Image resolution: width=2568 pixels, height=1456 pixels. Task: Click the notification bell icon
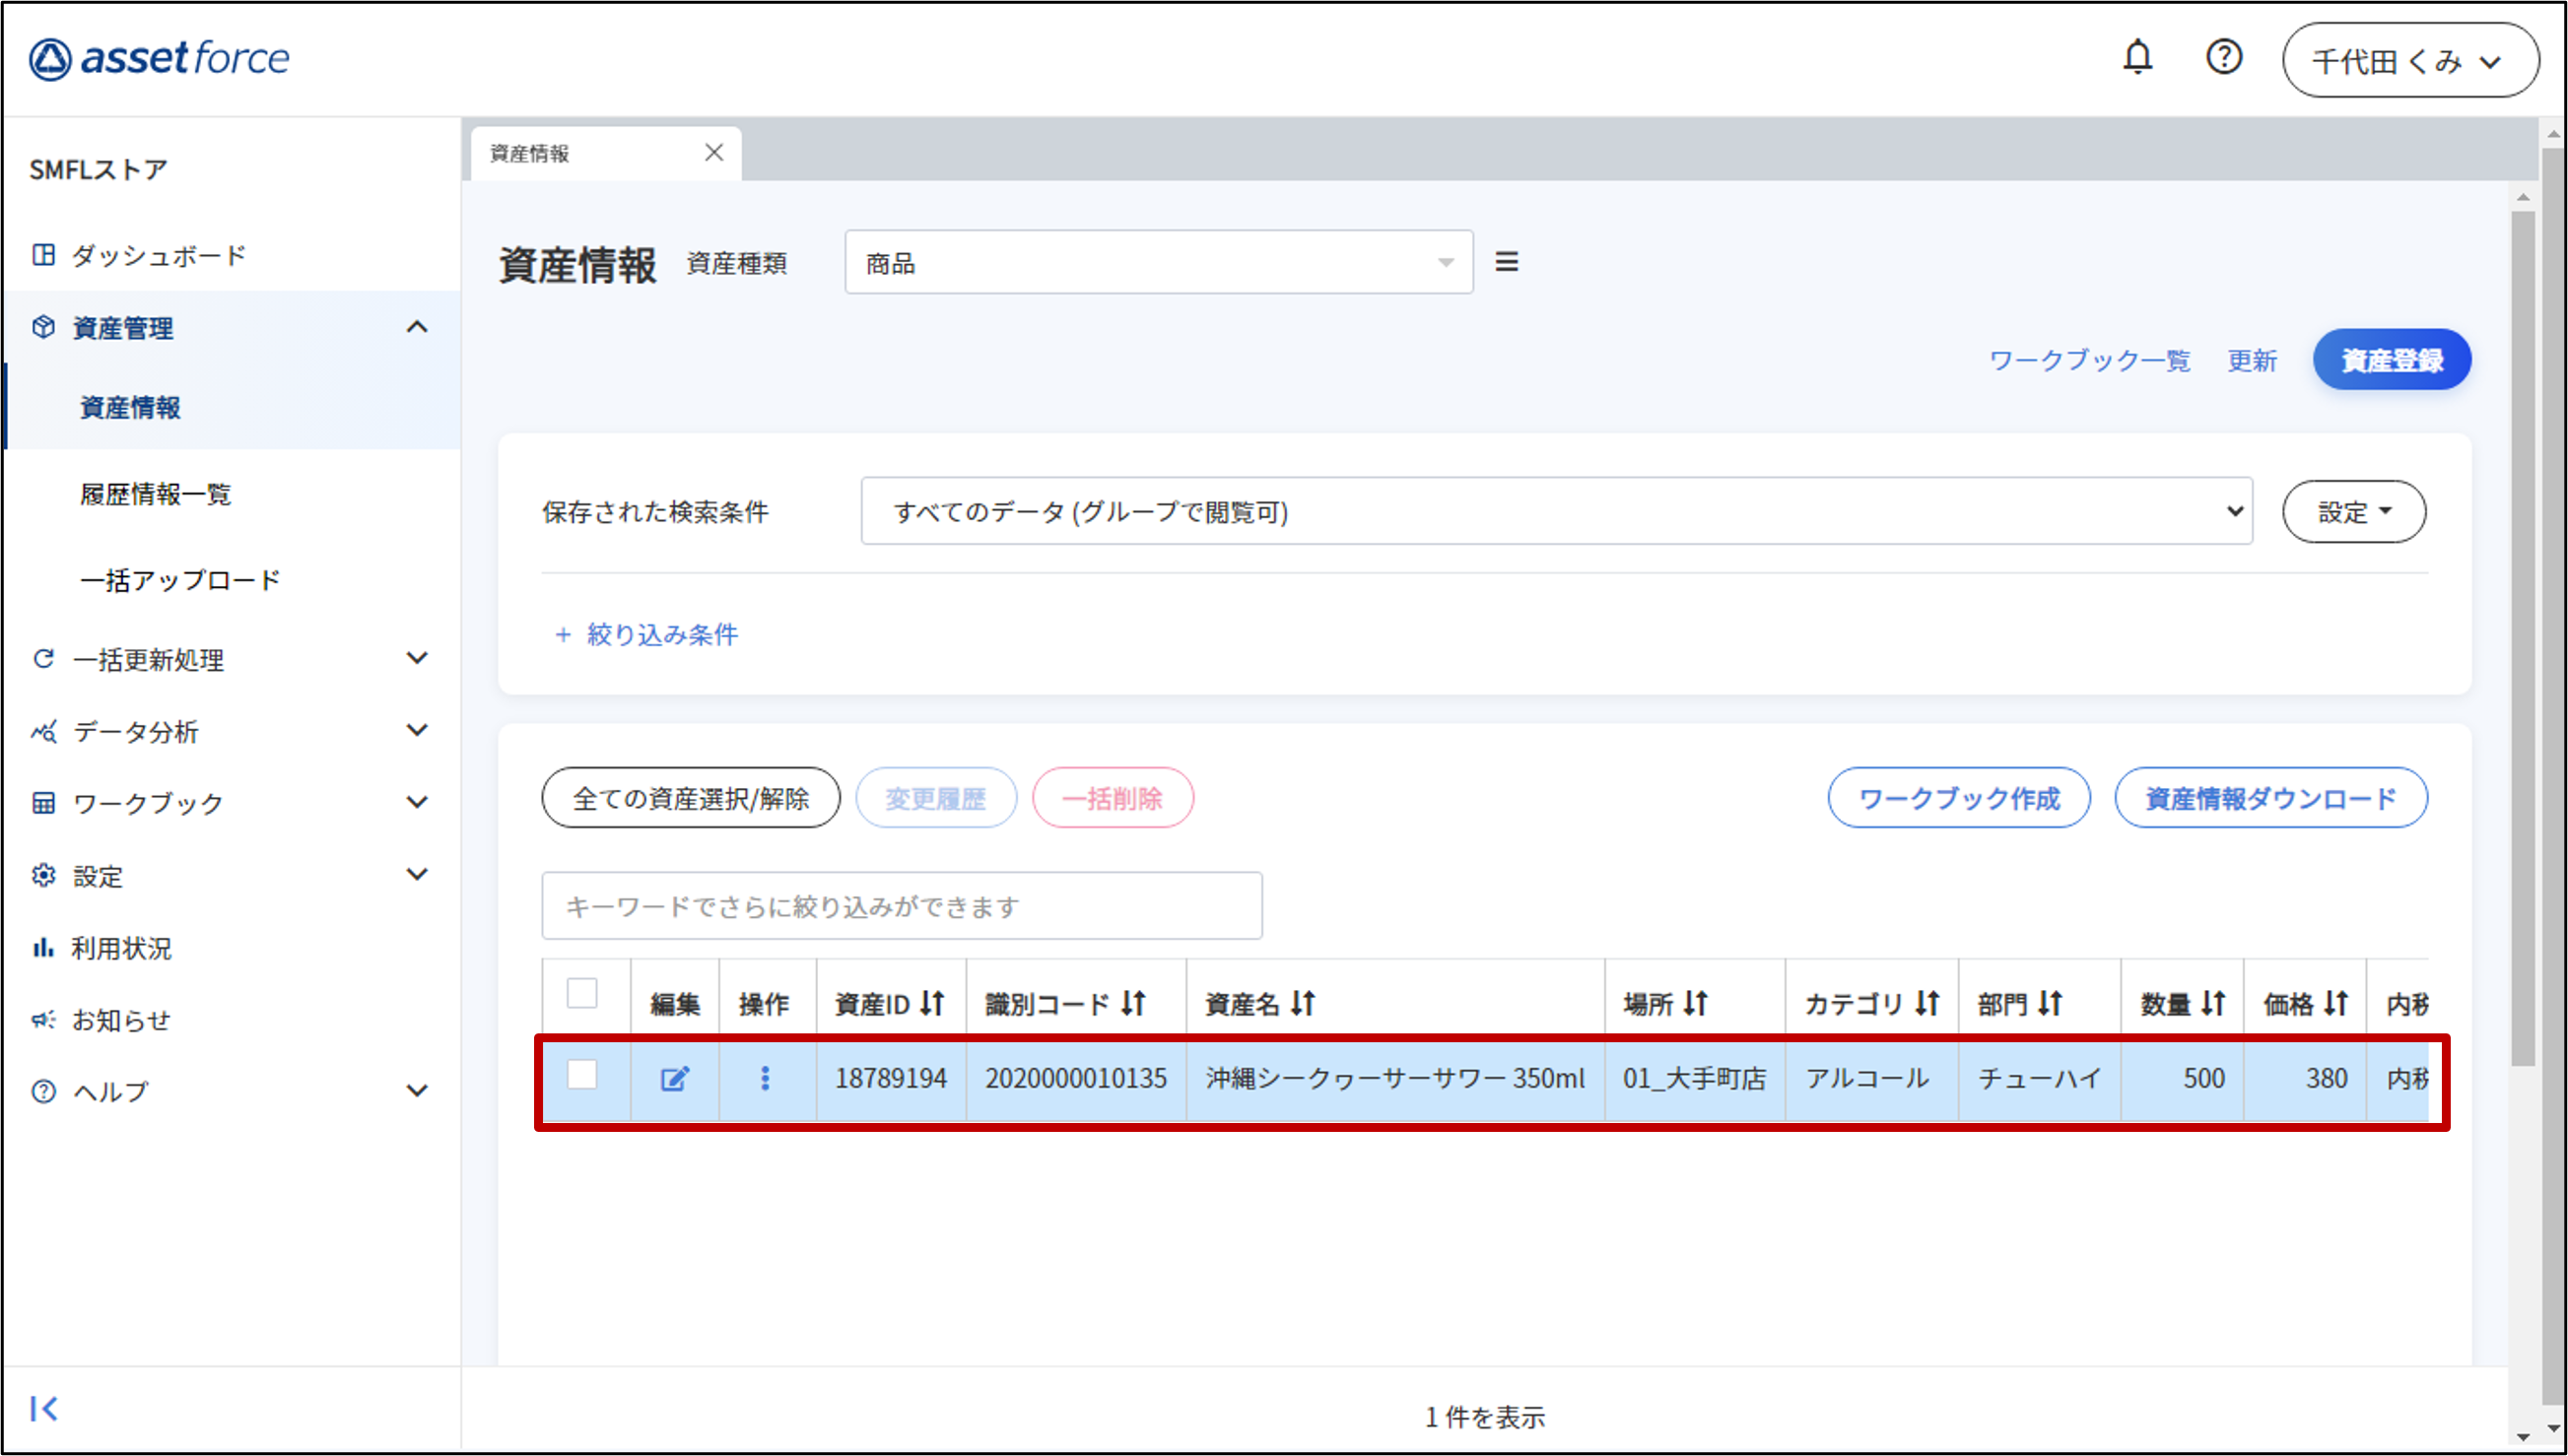(x=2138, y=57)
